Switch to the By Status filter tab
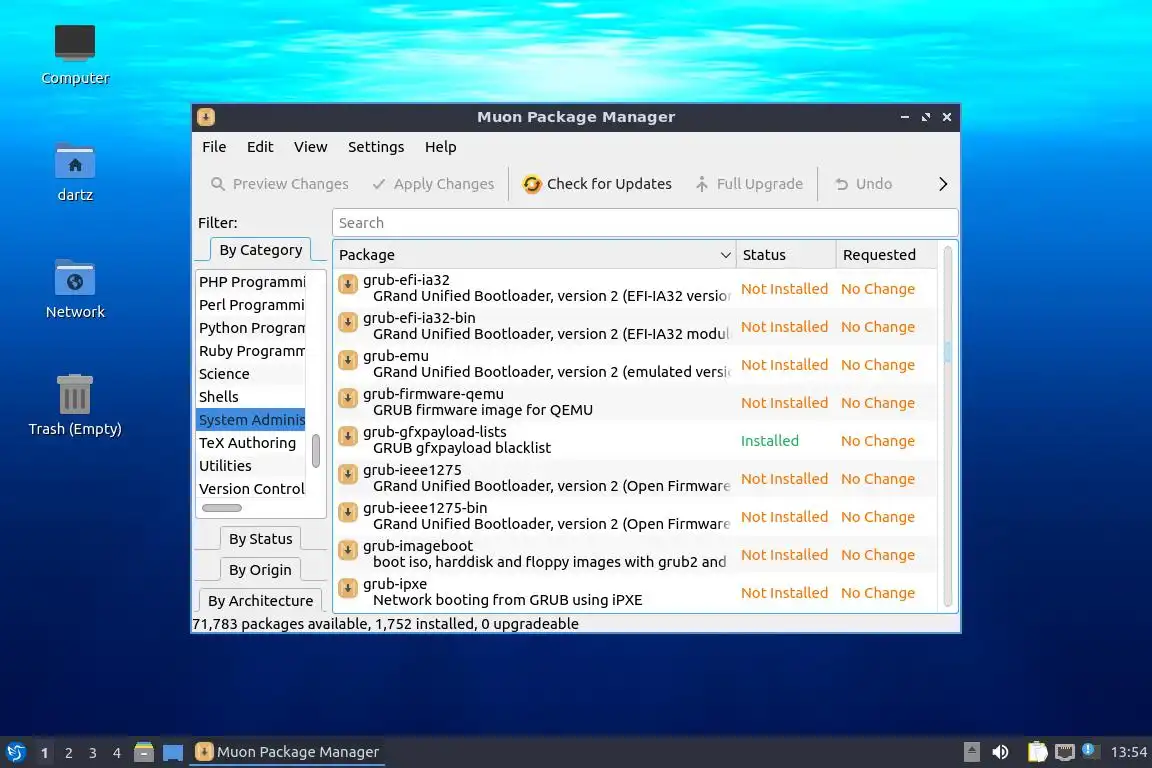The width and height of the screenshot is (1152, 768). tap(261, 539)
